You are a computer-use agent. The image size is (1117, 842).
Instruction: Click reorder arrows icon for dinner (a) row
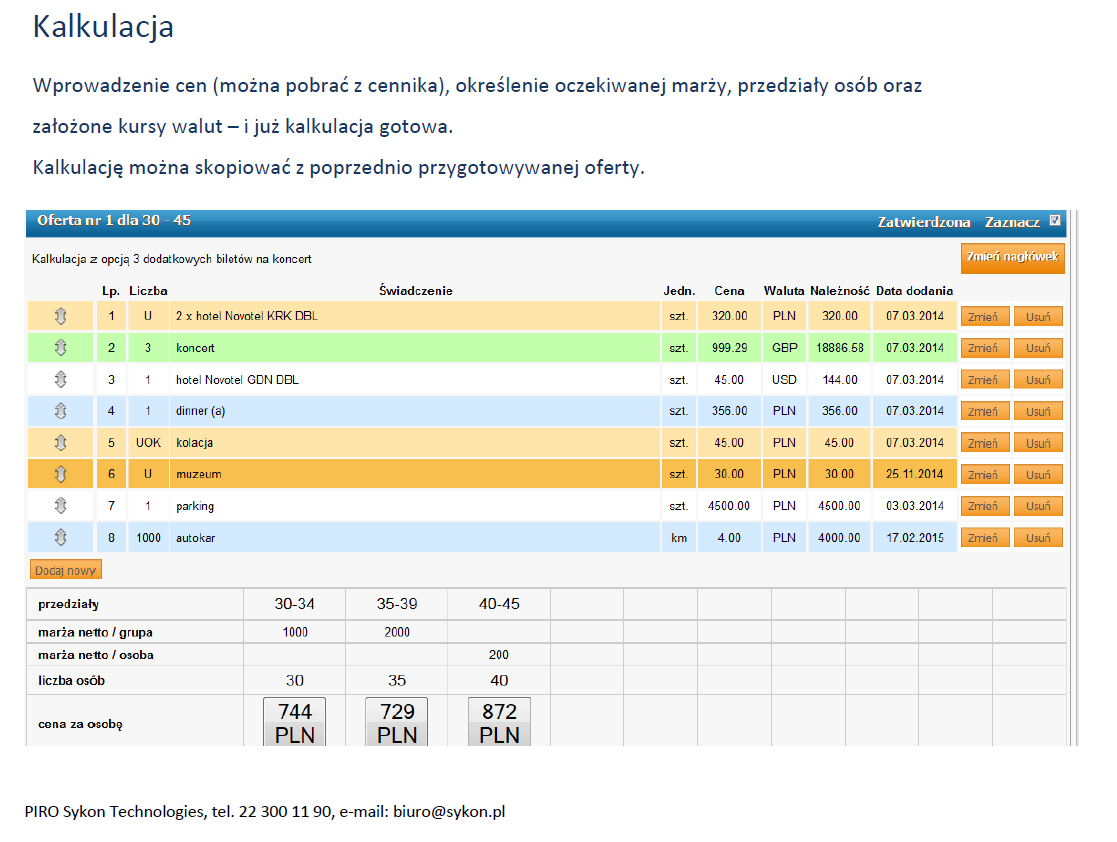tap(61, 411)
